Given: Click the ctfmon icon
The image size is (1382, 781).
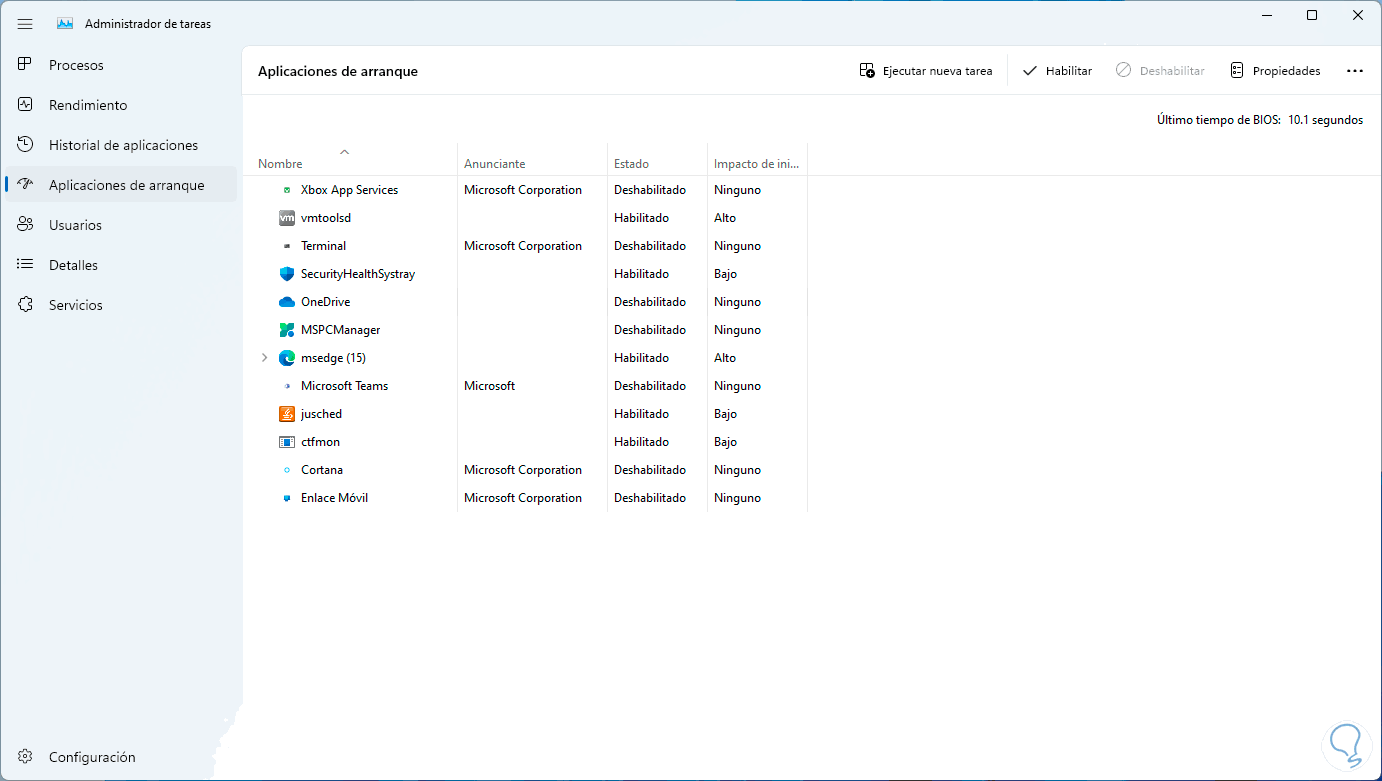Looking at the screenshot, I should 287,442.
